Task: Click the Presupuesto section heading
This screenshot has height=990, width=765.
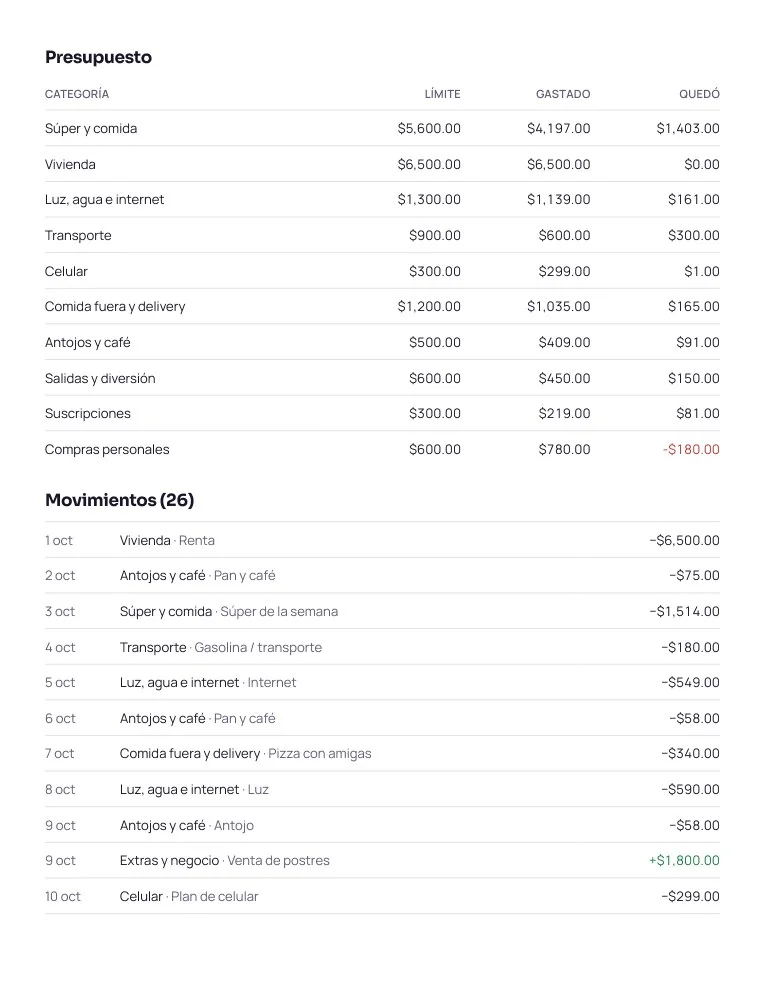Action: point(98,57)
